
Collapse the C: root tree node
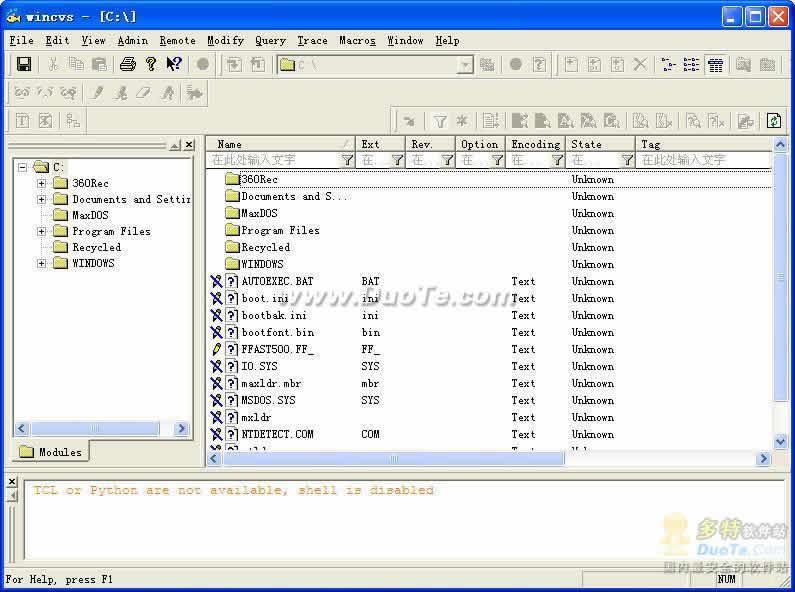tap(22, 167)
